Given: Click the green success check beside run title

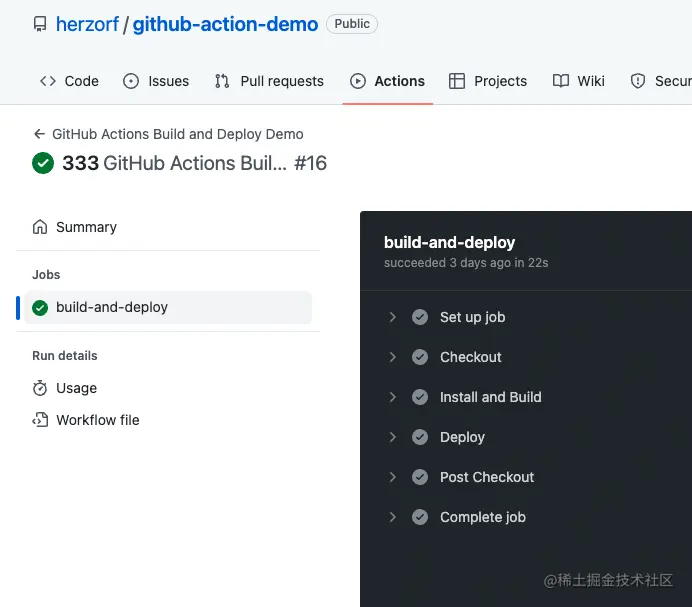Looking at the screenshot, I should (x=43, y=163).
